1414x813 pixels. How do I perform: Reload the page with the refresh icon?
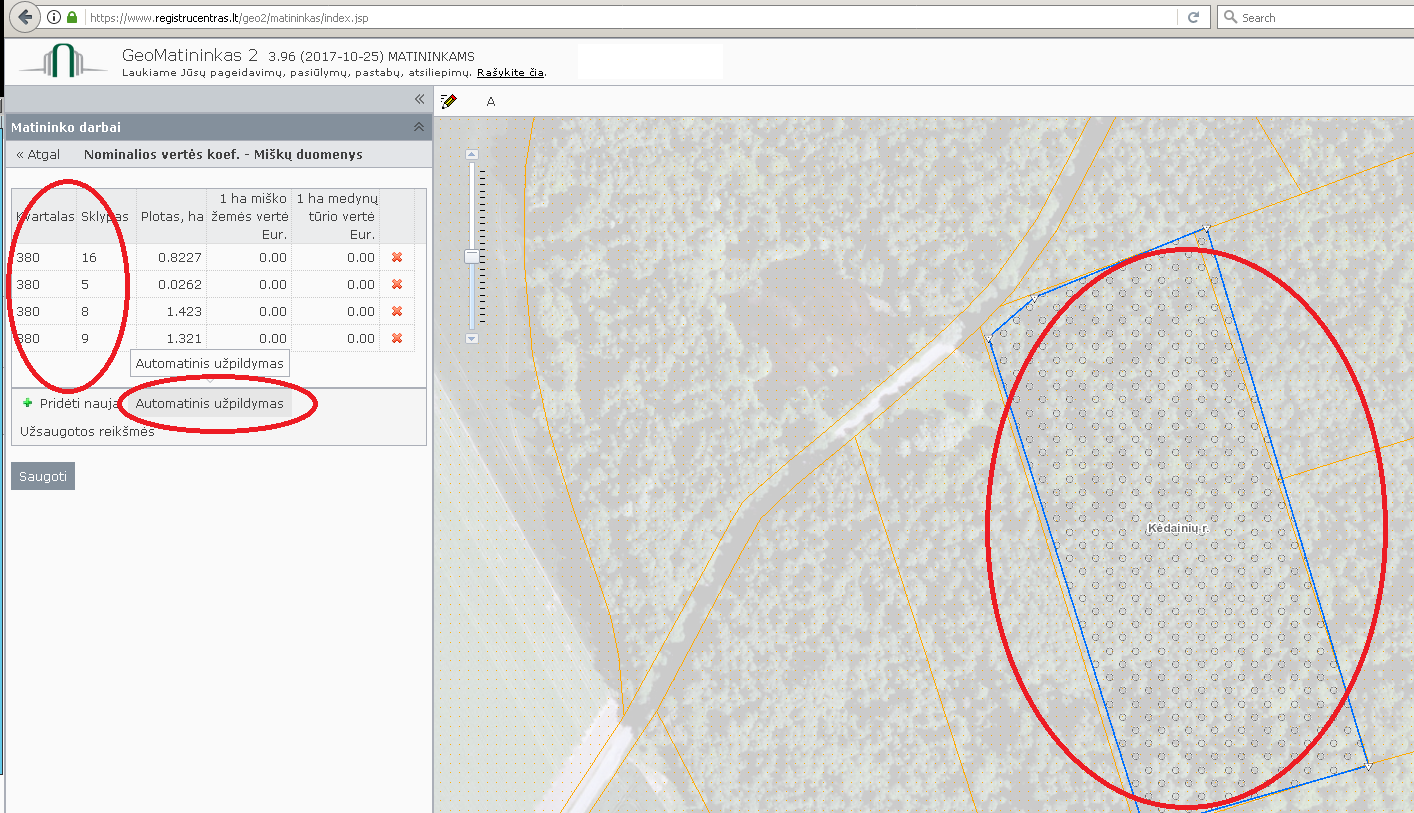click(x=1193, y=17)
